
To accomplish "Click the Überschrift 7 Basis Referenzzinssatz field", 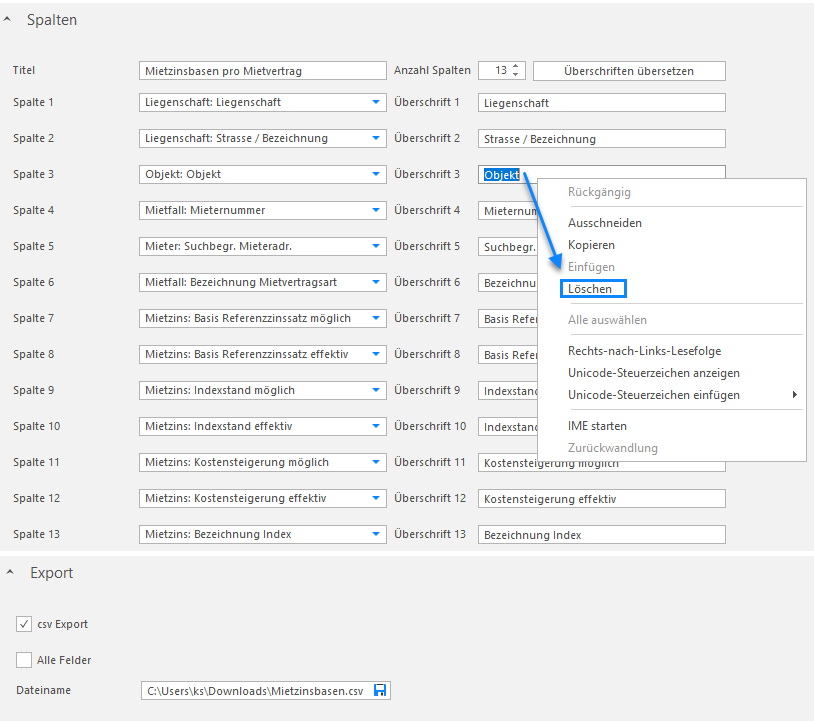I will coord(508,319).
